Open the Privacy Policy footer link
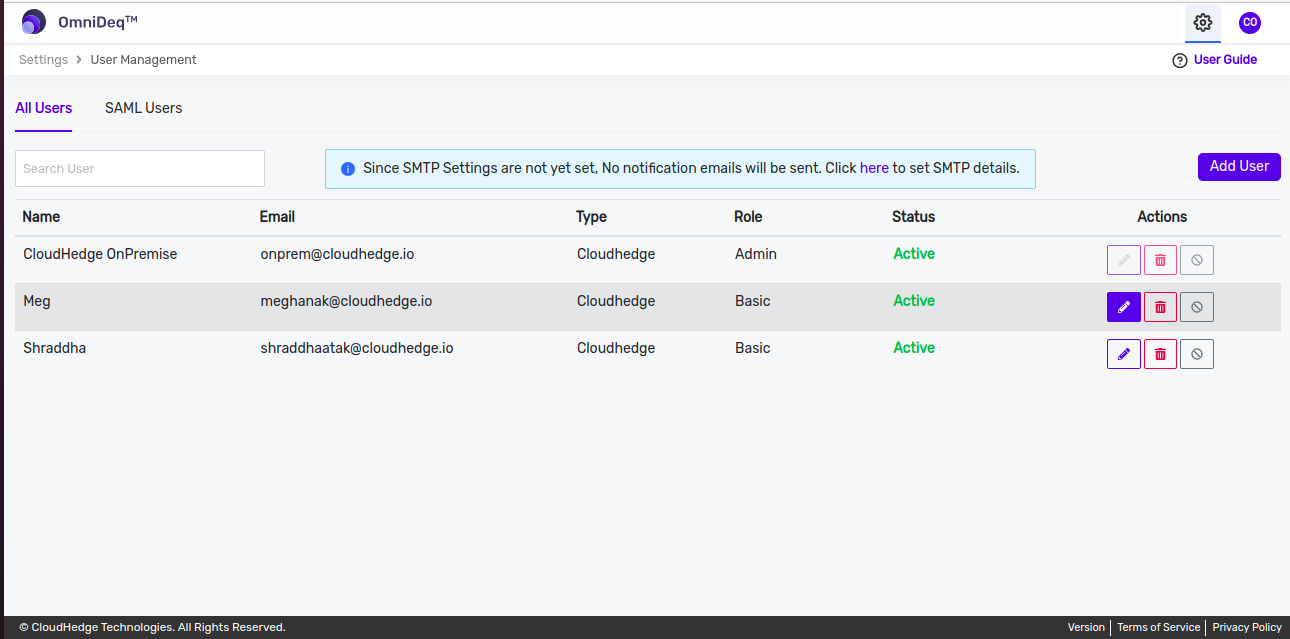The height and width of the screenshot is (639, 1290). click(1247, 627)
